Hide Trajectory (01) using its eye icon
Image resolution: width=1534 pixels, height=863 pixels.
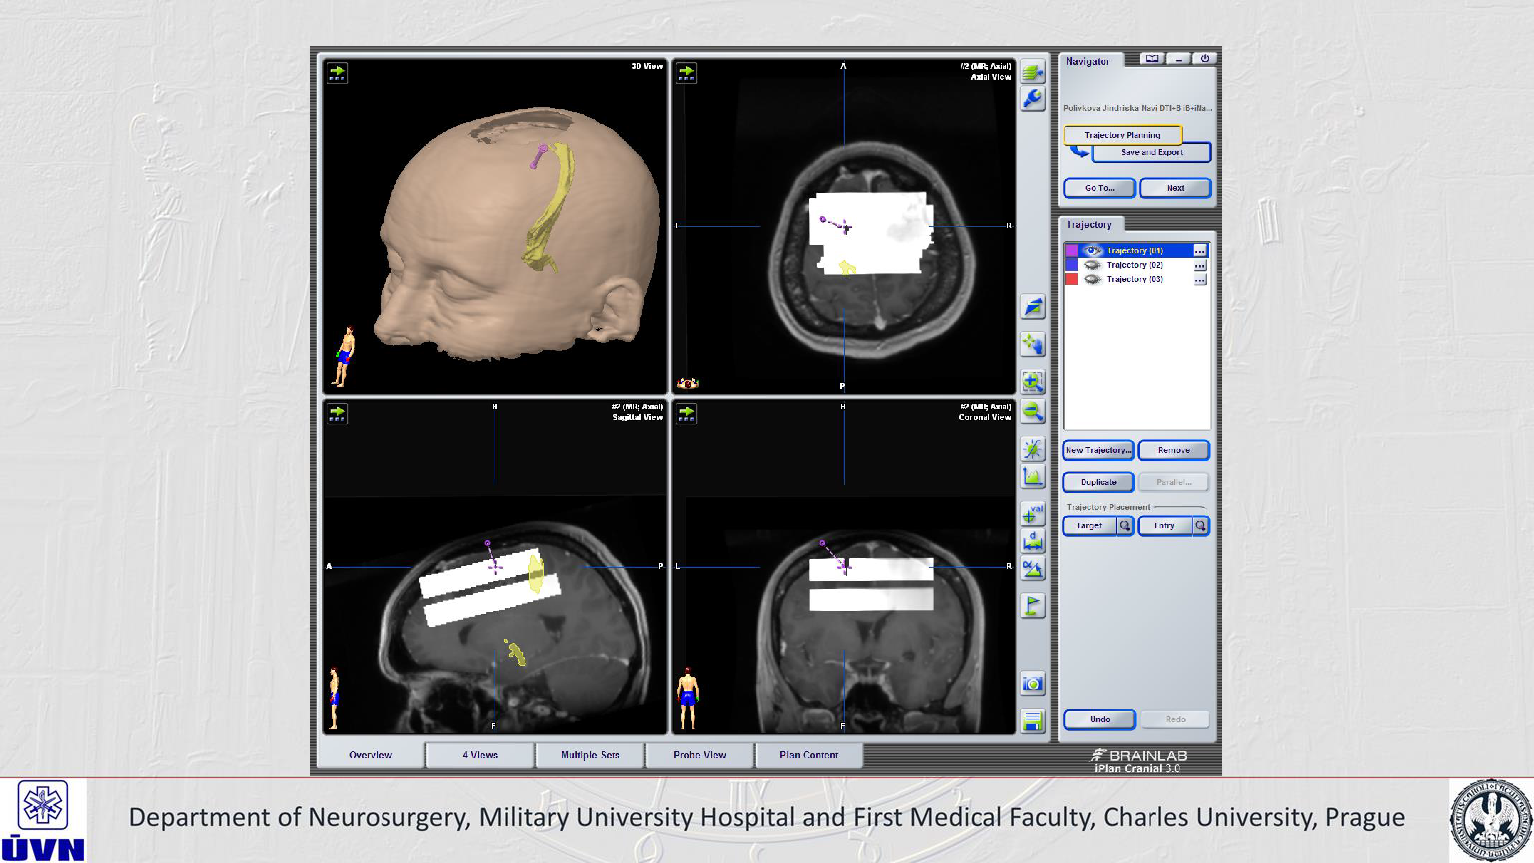click(1092, 251)
